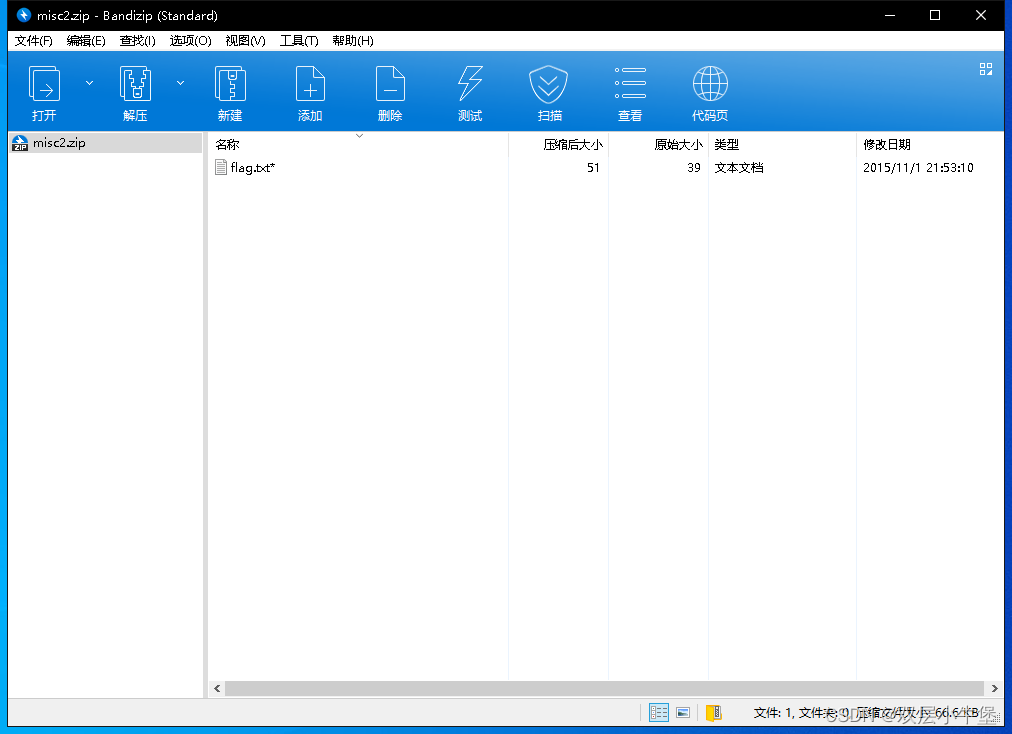
Task: Expand the Open button dropdown arrow
Action: 90,83
